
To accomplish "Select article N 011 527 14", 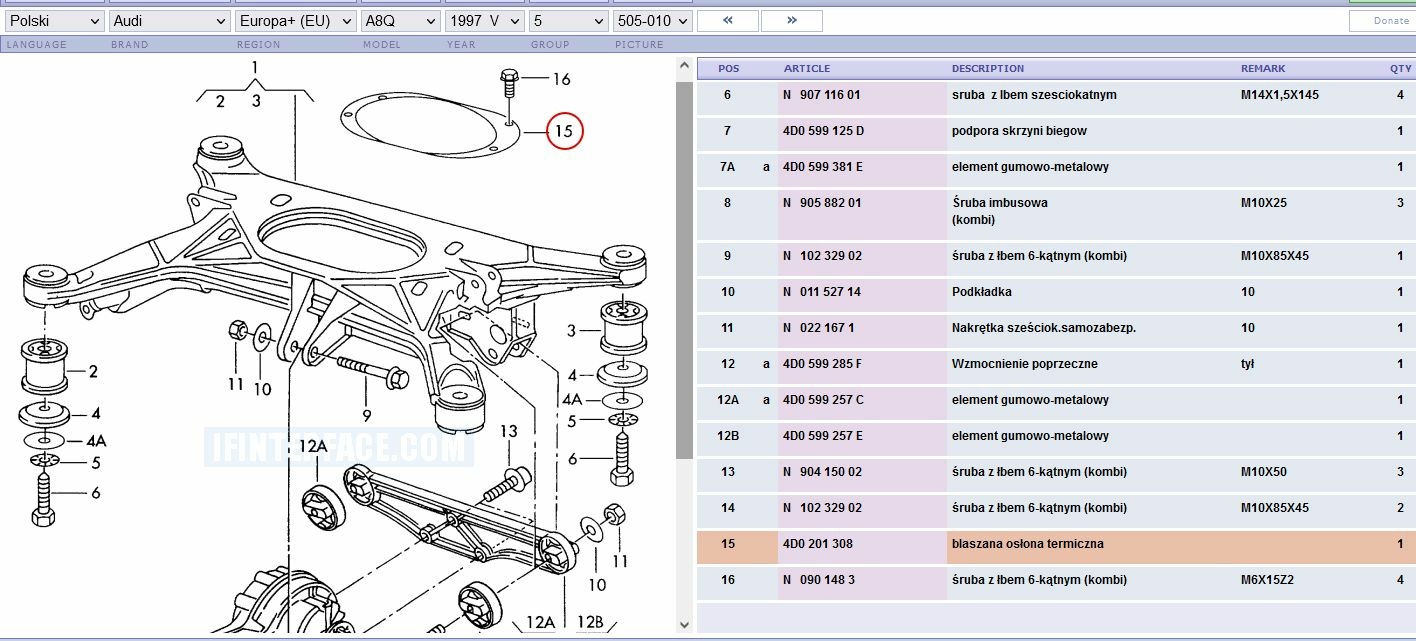I will tap(821, 292).
